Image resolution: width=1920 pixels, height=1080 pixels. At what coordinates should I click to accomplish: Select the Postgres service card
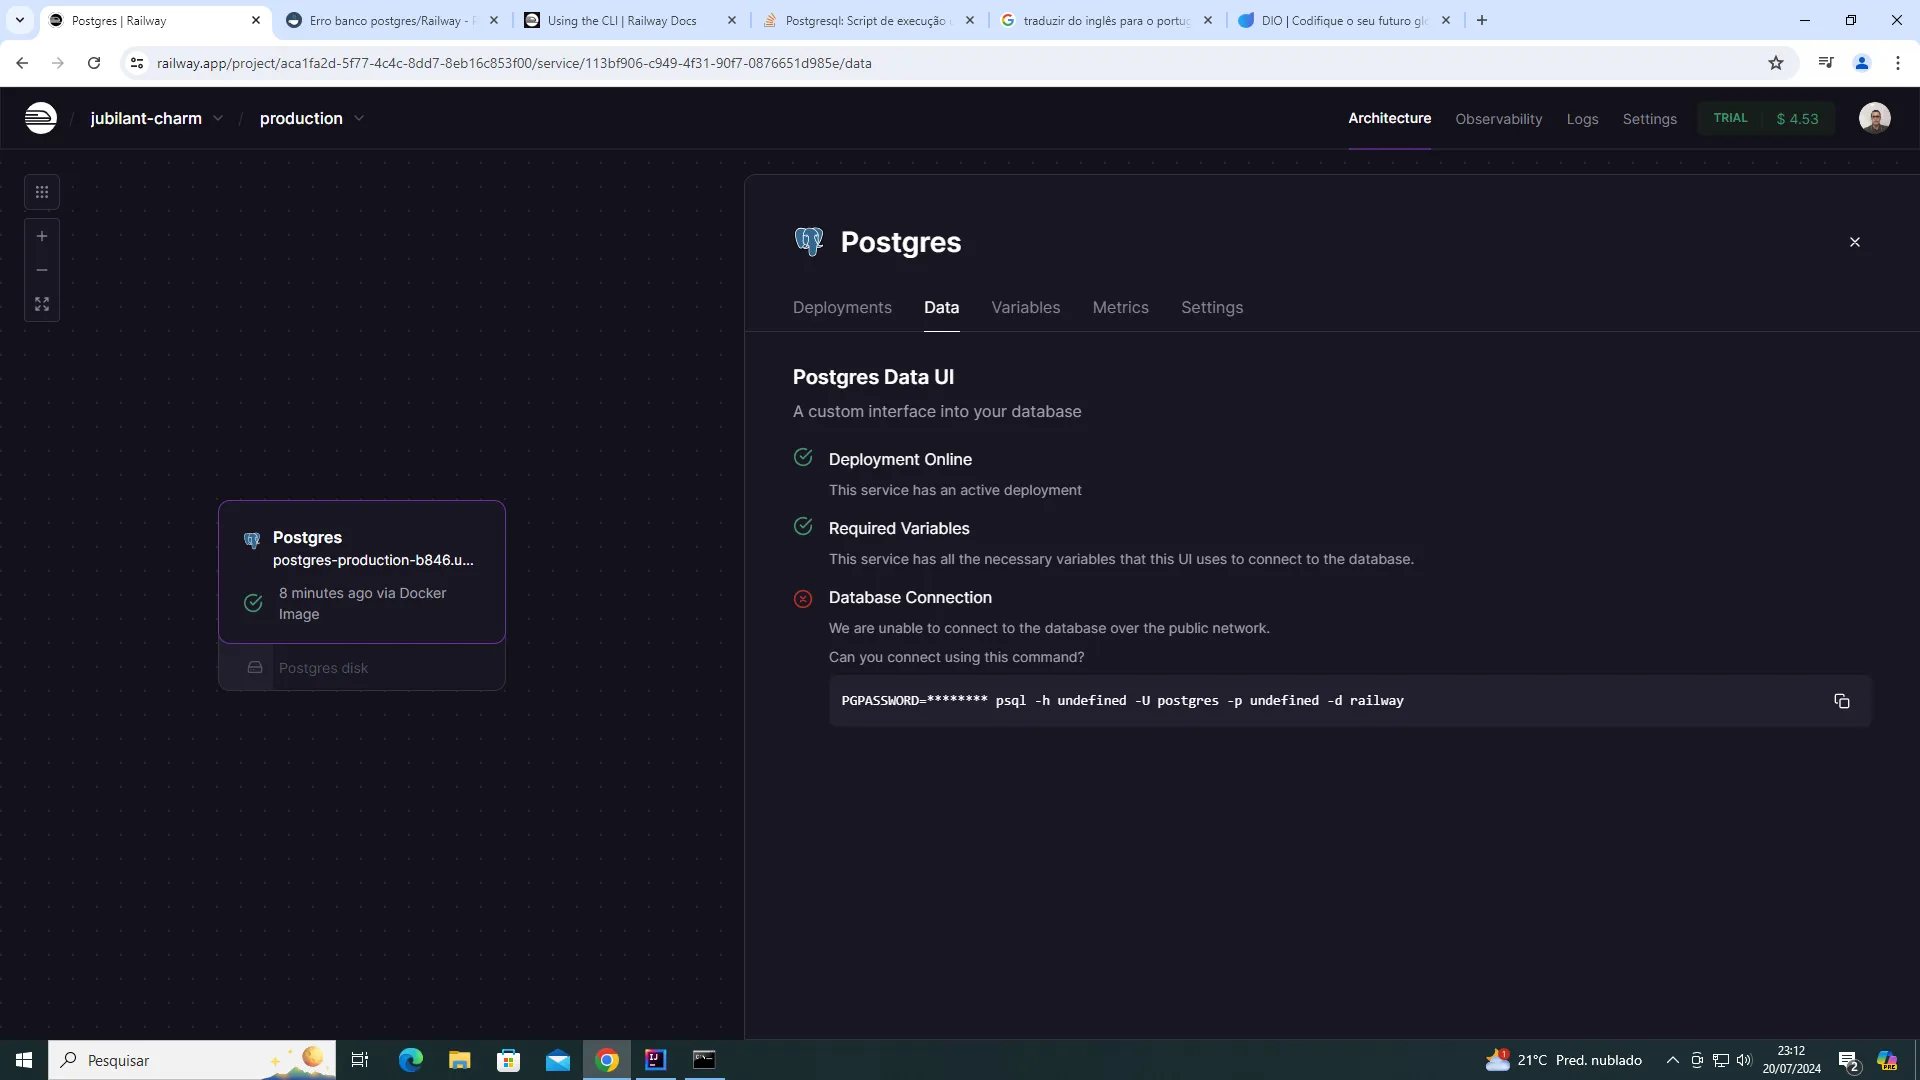[x=362, y=572]
